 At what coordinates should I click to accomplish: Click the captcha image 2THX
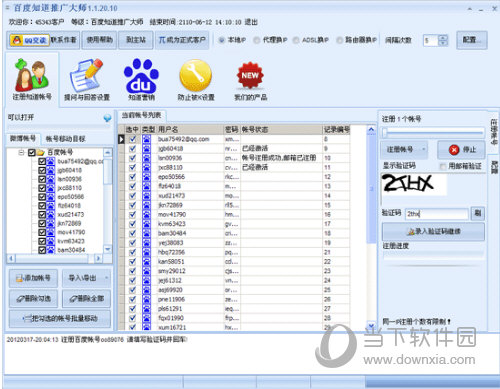(x=413, y=184)
